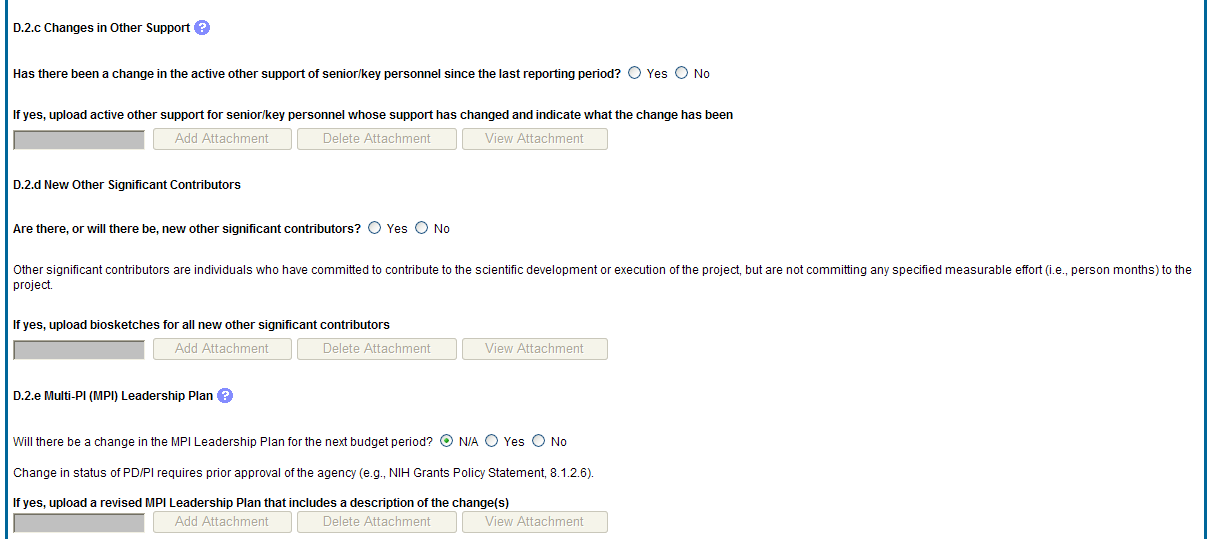Select Yes for change in other support
Viewport: 1215px width, 539px height.
[634, 73]
